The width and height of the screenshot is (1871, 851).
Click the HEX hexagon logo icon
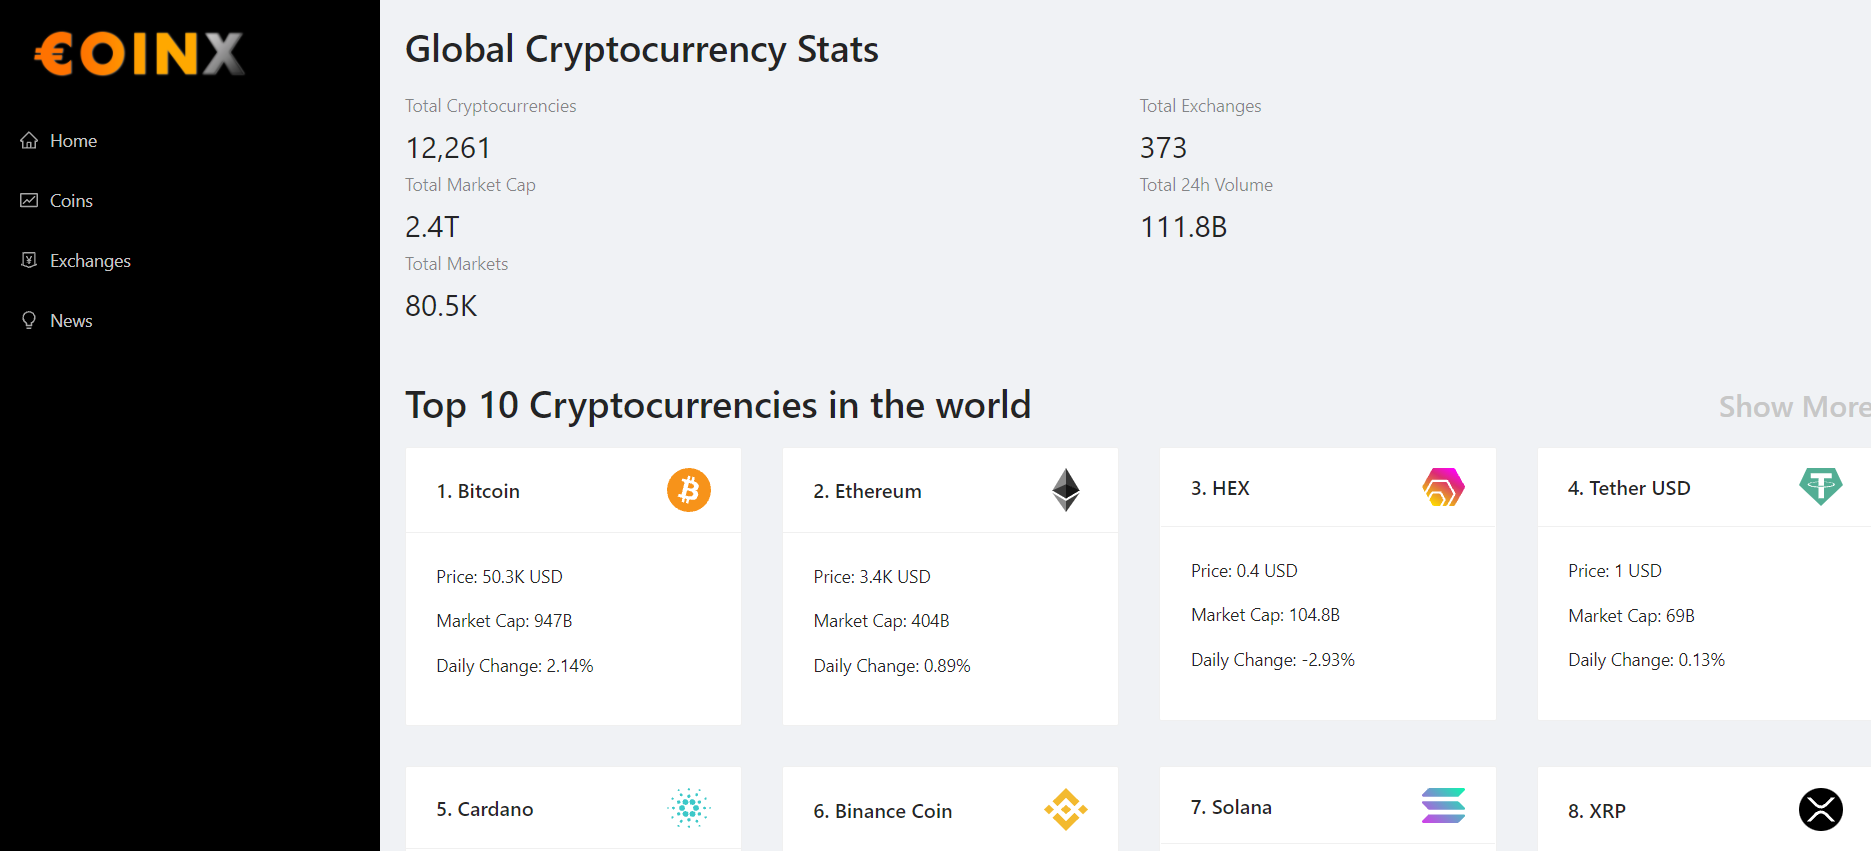click(1443, 487)
